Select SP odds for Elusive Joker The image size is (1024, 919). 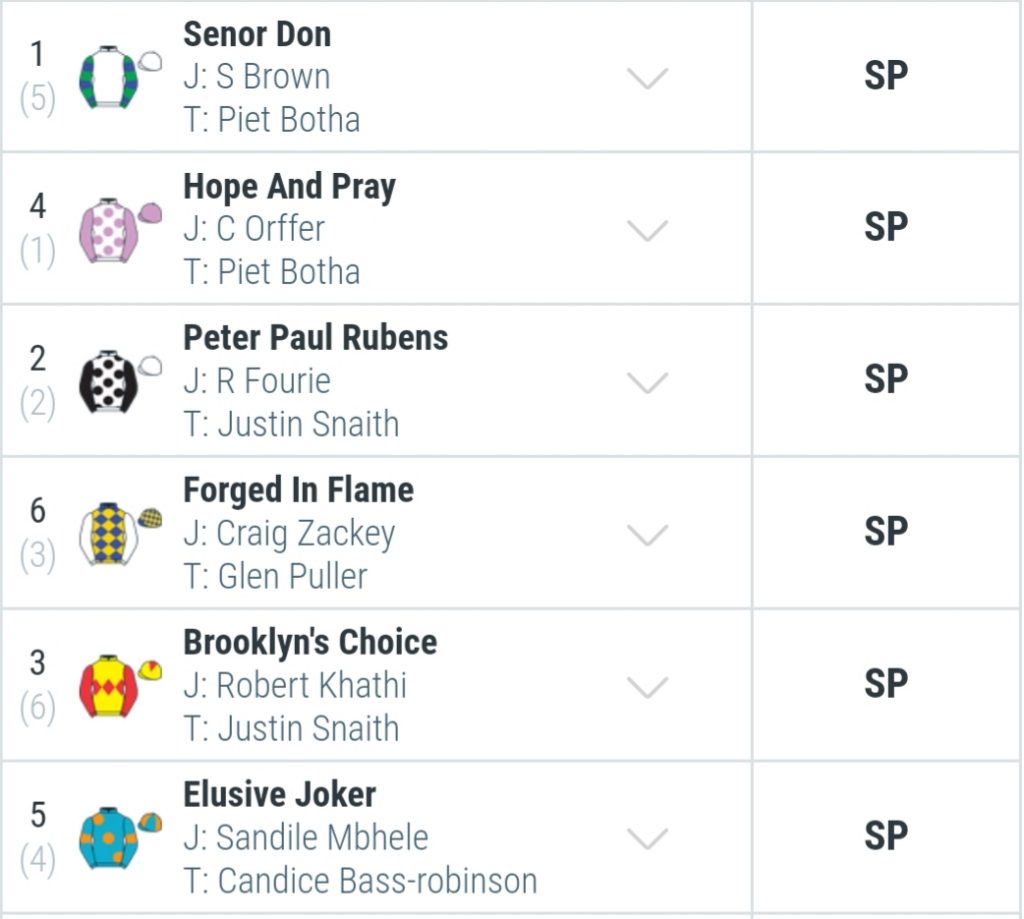886,837
